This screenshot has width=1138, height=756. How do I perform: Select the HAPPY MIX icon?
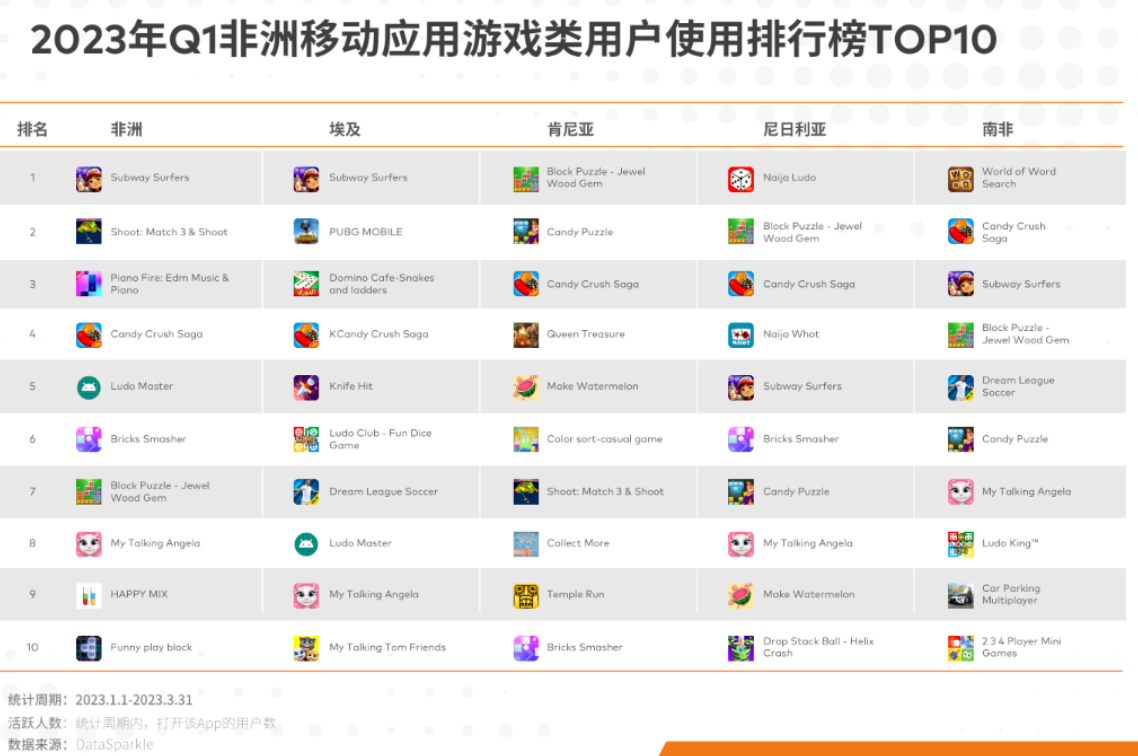[89, 595]
